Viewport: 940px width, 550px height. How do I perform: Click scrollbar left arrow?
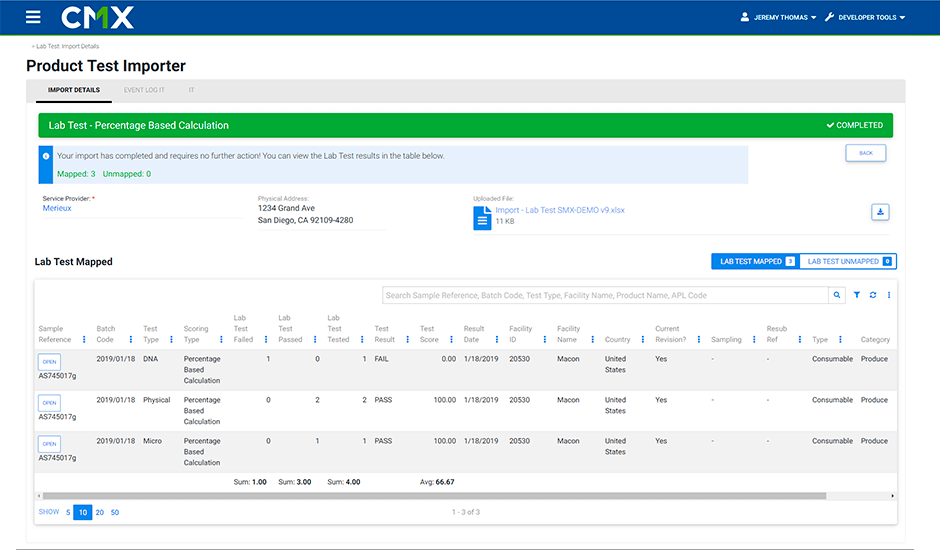40,496
